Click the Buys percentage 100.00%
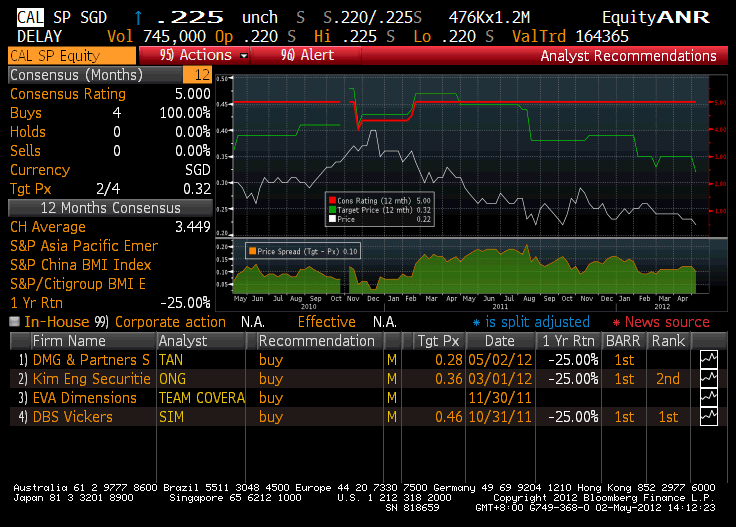This screenshot has width=736, height=527. (185, 113)
